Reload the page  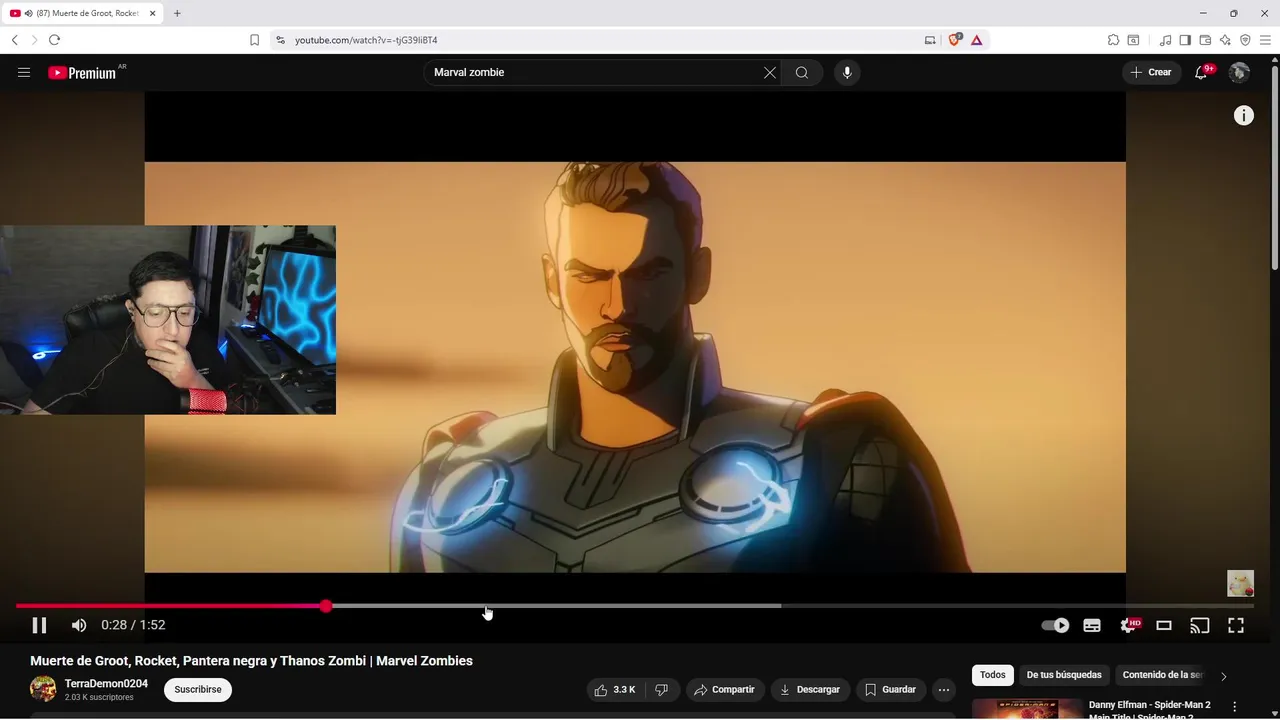[x=54, y=40]
